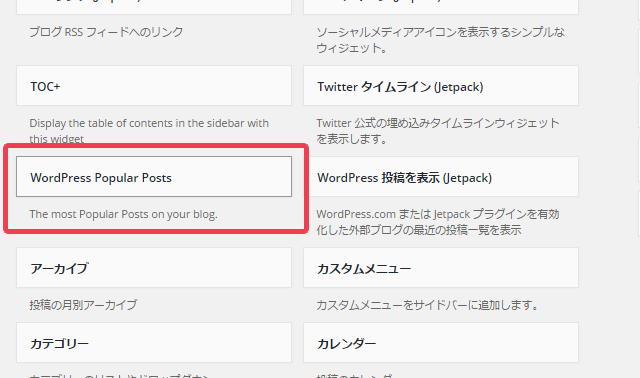Viewport: 640px width, 378px height.
Task: Click 'The most Popular Posts on your blog.' text
Action: click(x=123, y=214)
